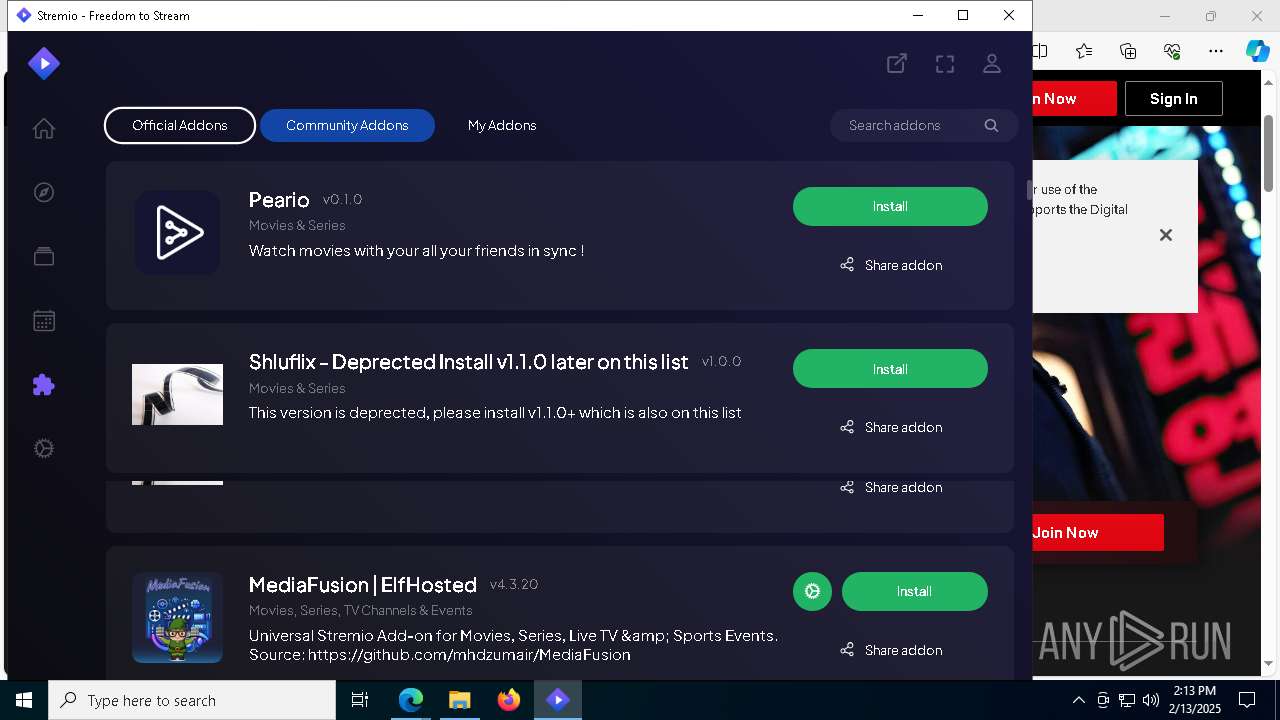Click the MediaFusion | ElfHosted title
The height and width of the screenshot is (720, 1280).
click(363, 585)
